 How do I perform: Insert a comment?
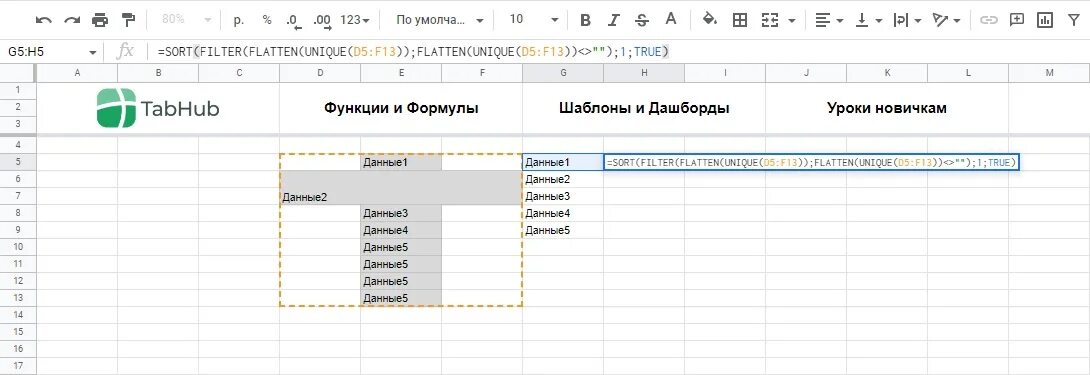pos(1017,19)
